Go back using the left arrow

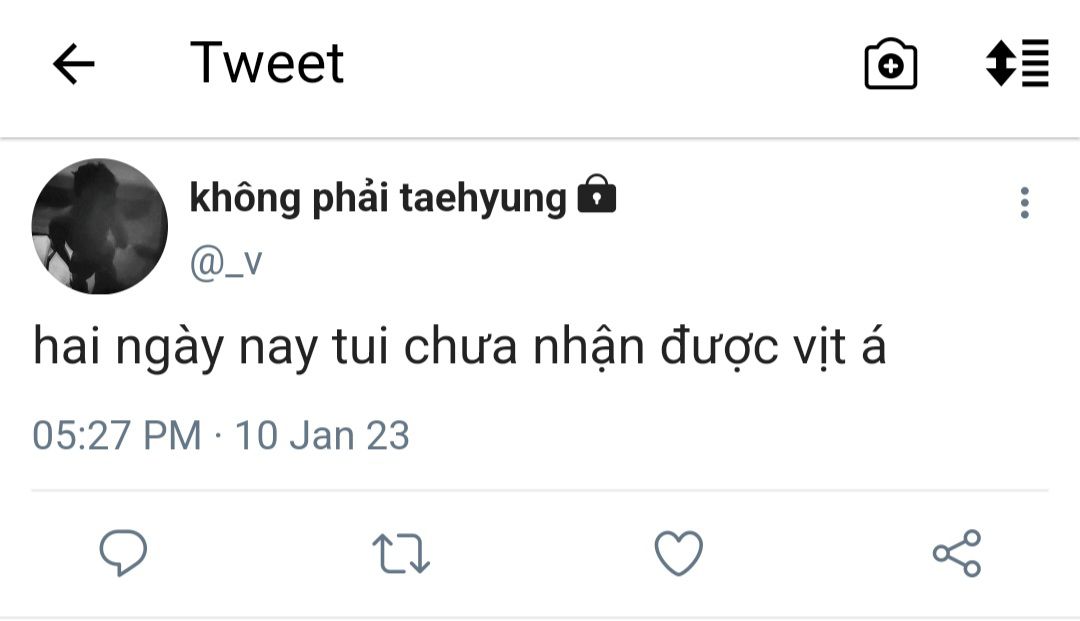pyautogui.click(x=74, y=63)
